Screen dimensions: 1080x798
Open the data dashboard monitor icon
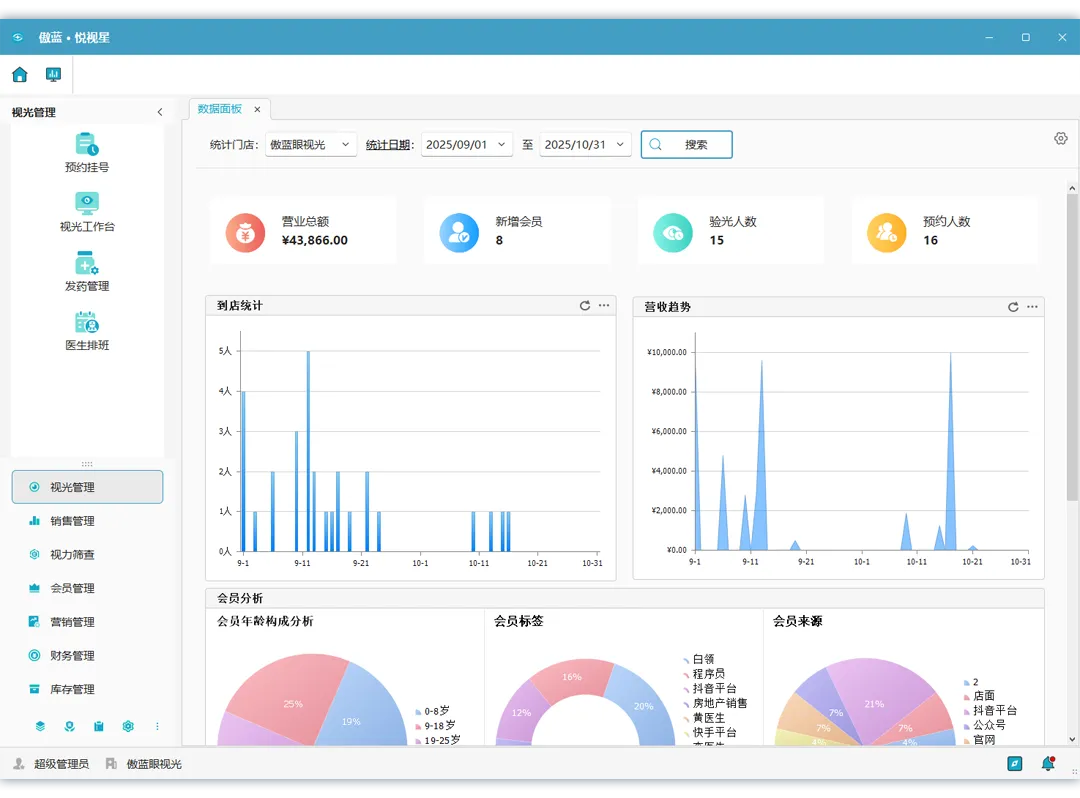pyautogui.click(x=53, y=74)
